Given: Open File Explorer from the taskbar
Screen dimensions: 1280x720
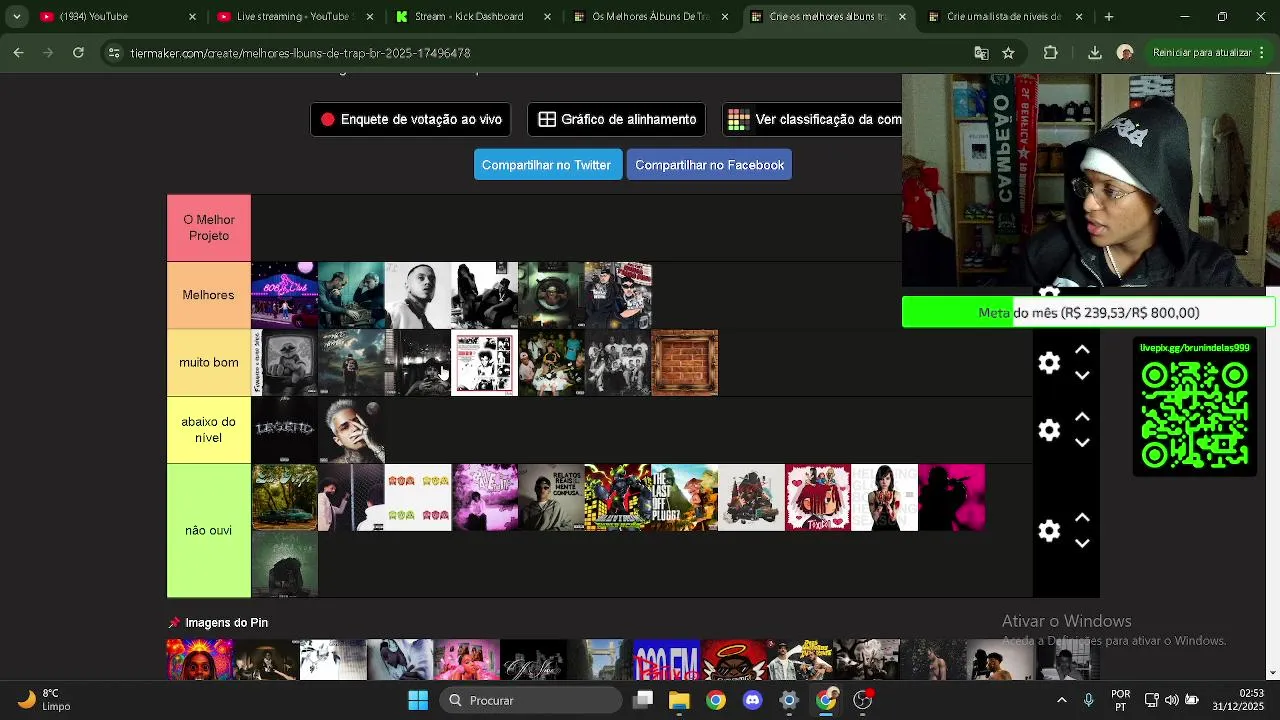Looking at the screenshot, I should point(679,700).
